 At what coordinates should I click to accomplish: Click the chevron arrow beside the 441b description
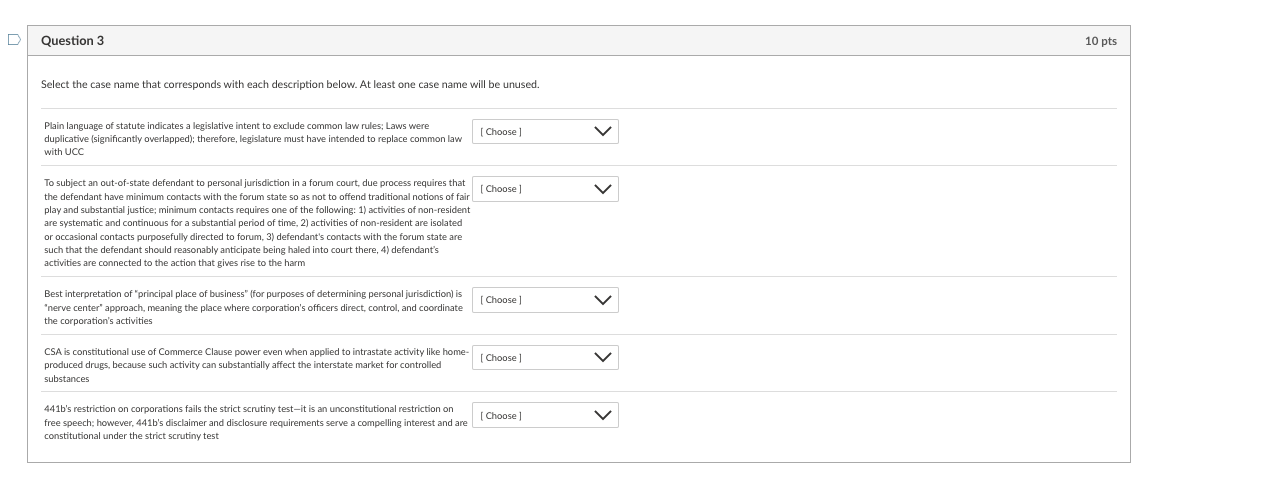[x=602, y=416]
